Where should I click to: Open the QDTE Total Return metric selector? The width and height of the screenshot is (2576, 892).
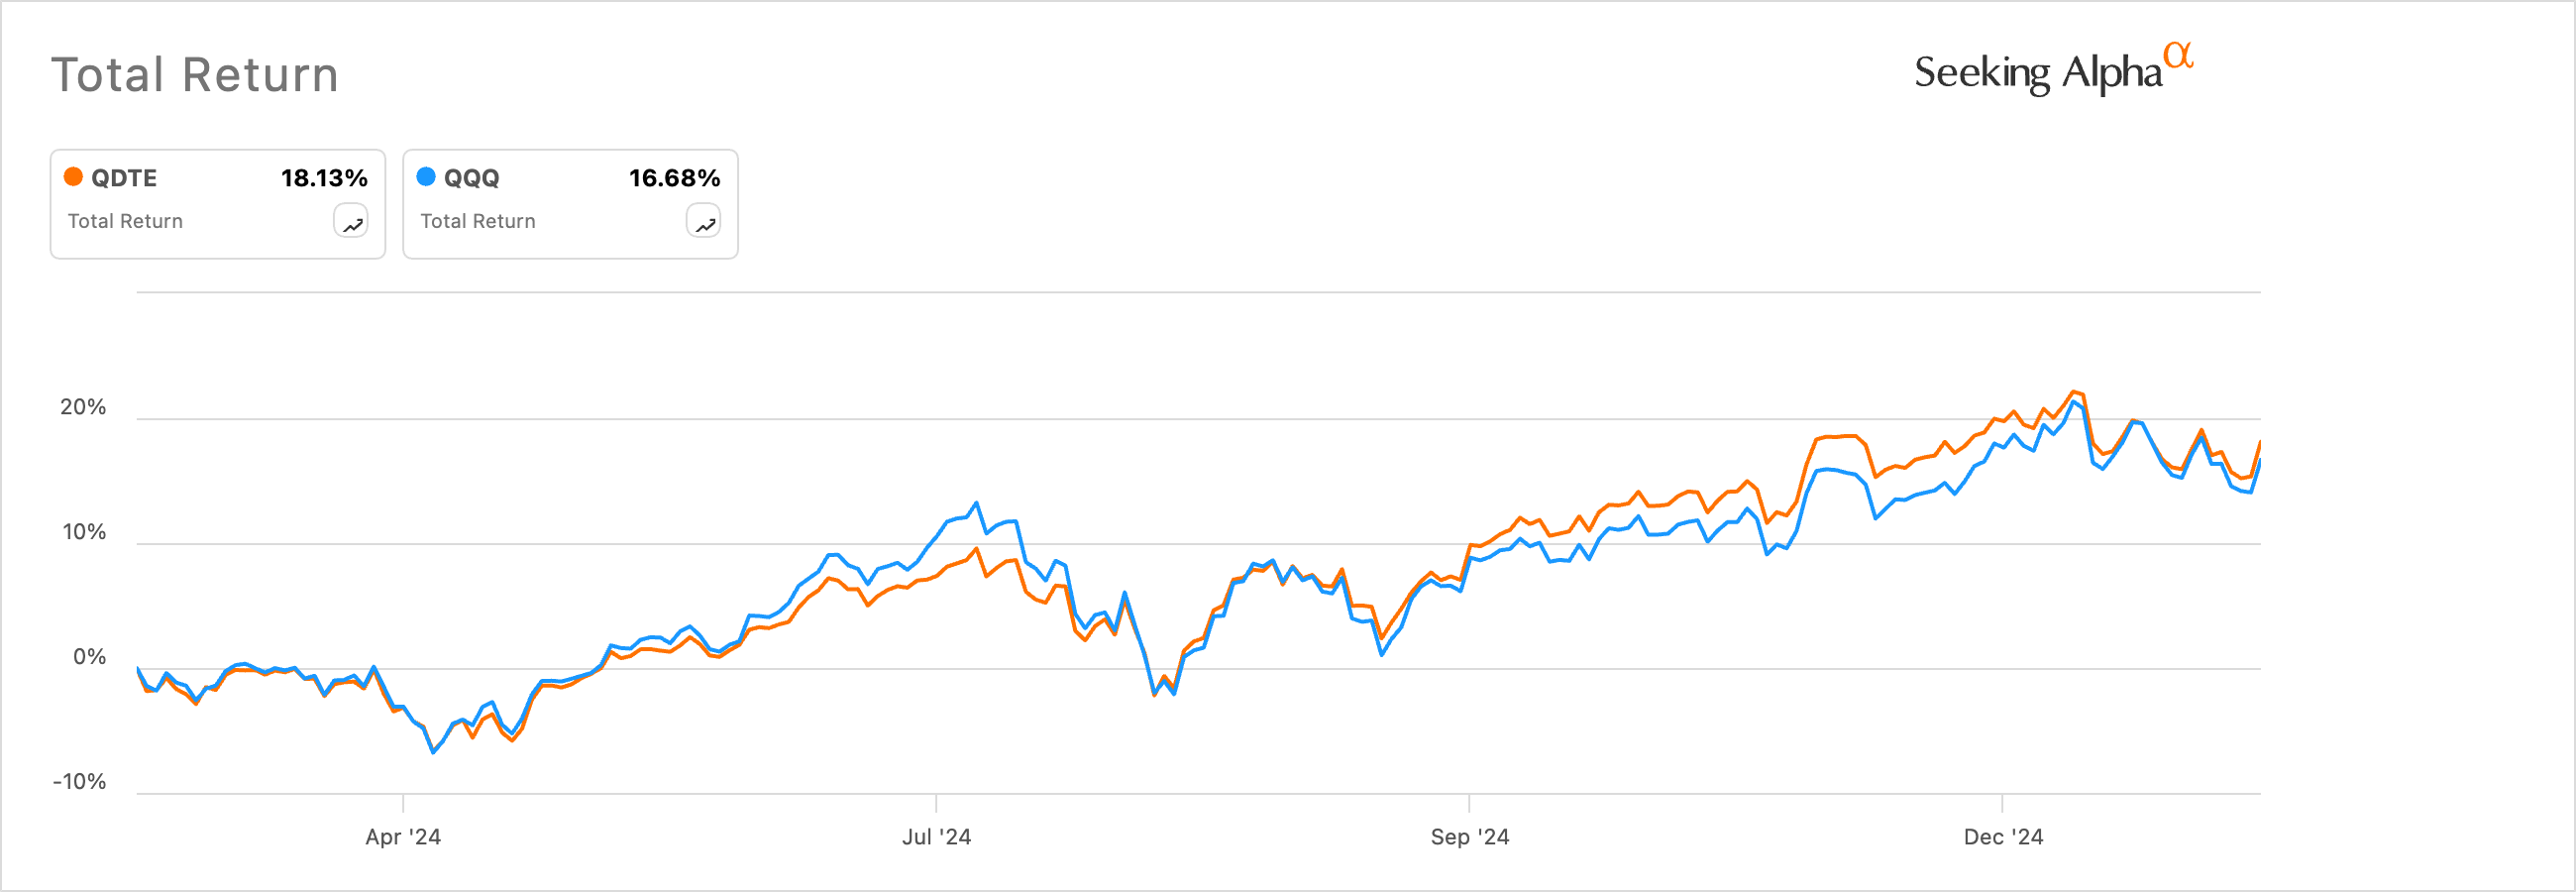coord(124,221)
